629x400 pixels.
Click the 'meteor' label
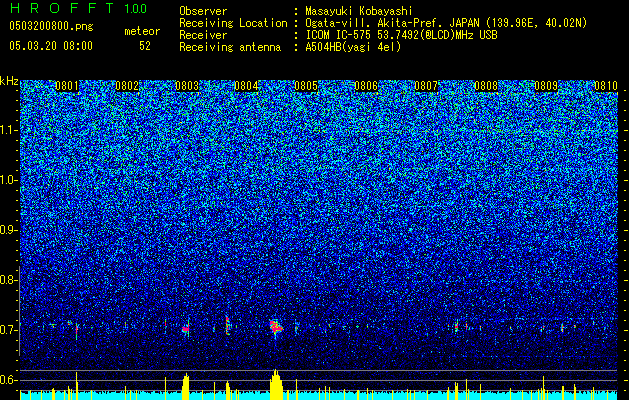pyautogui.click(x=142, y=31)
